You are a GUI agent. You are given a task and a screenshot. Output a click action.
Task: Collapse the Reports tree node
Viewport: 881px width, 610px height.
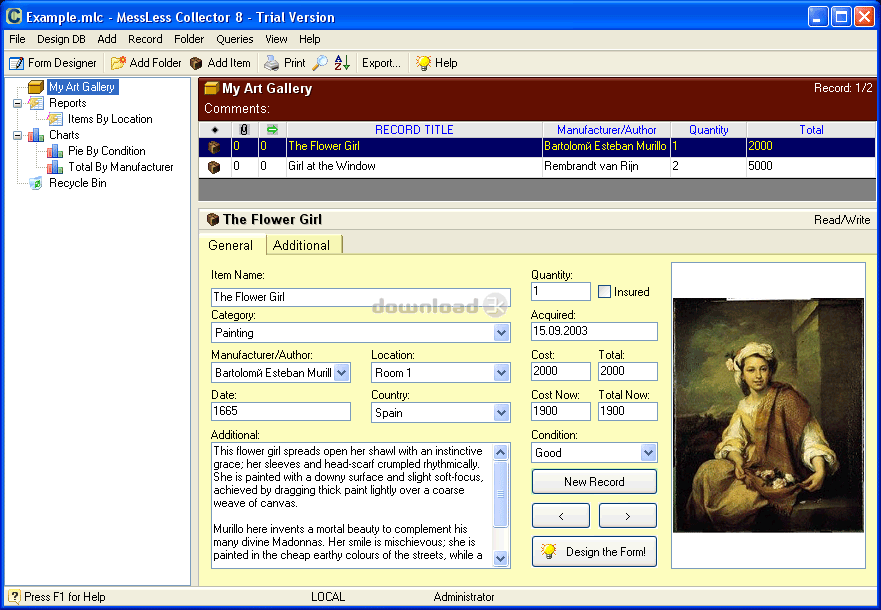point(18,103)
